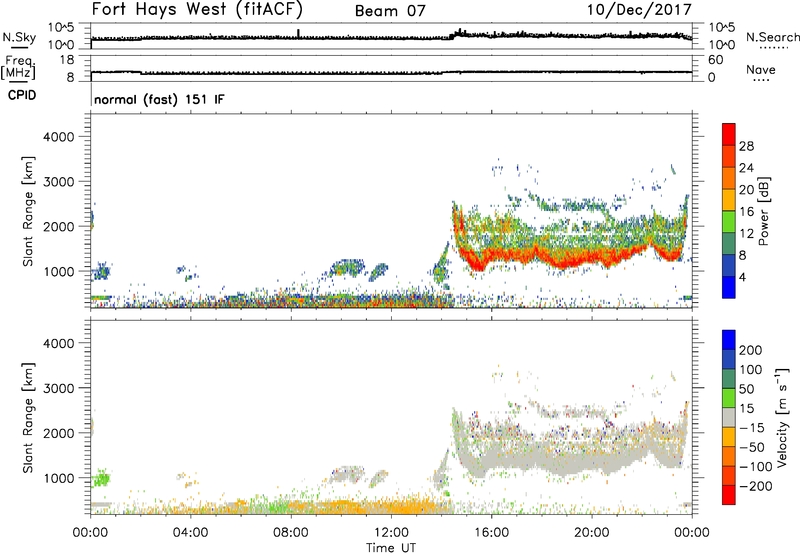
Task: Pick the gray segment of Velocity colorbar
Action: 729,417
